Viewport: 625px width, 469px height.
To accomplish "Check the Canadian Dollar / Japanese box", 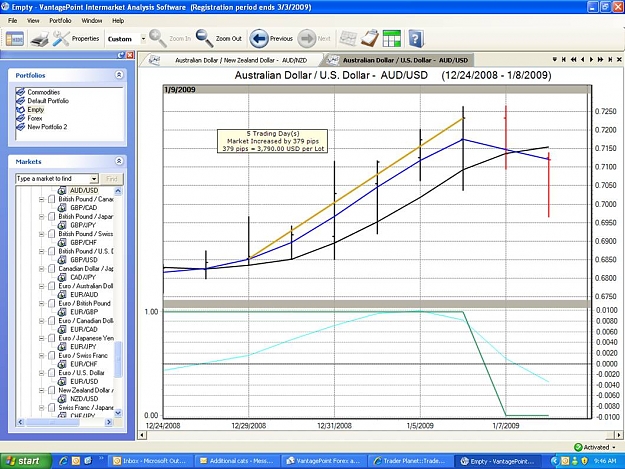I will (x=51, y=269).
